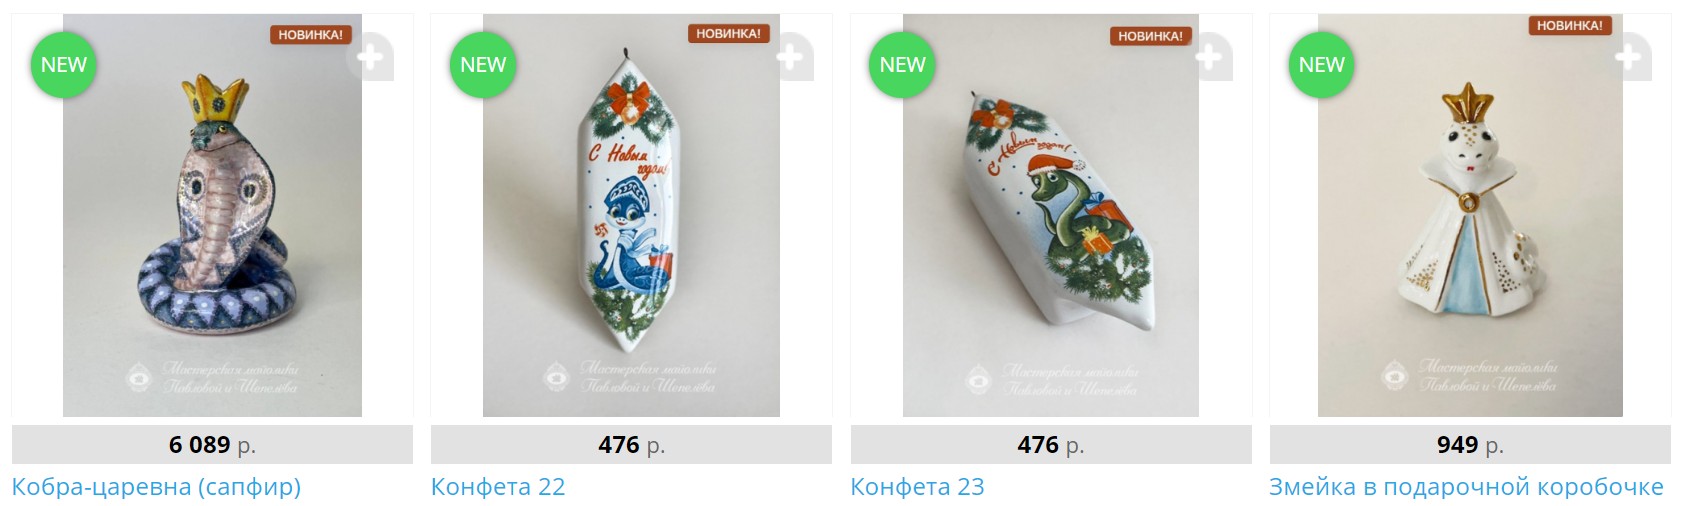Click green NEW badge on Конфета 23
The width and height of the screenshot is (1687, 506).
(902, 65)
